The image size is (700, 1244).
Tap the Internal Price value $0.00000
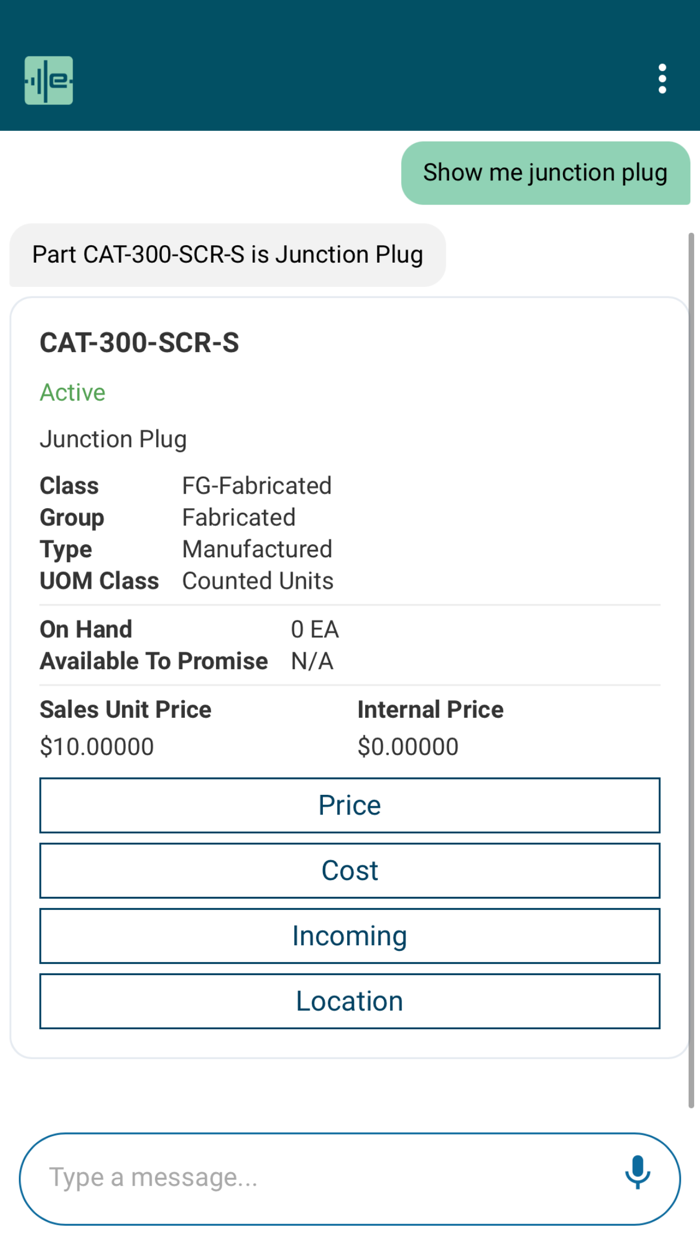[408, 747]
